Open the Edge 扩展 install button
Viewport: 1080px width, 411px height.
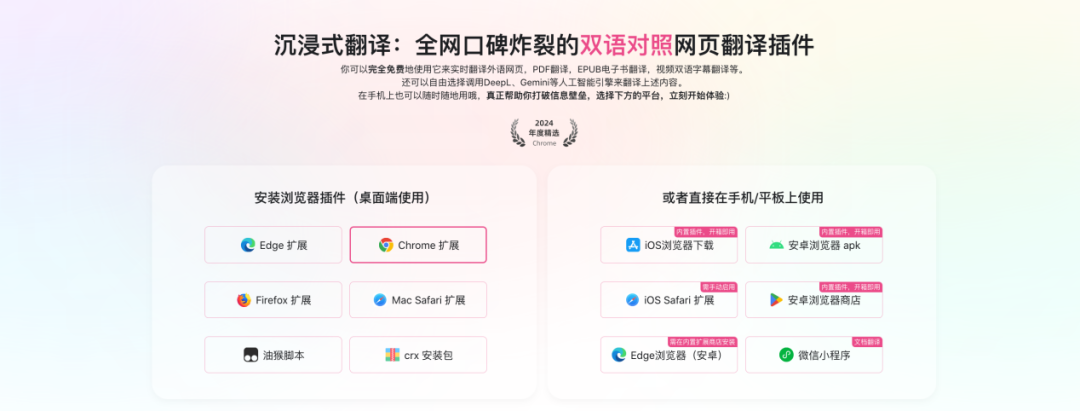273,245
